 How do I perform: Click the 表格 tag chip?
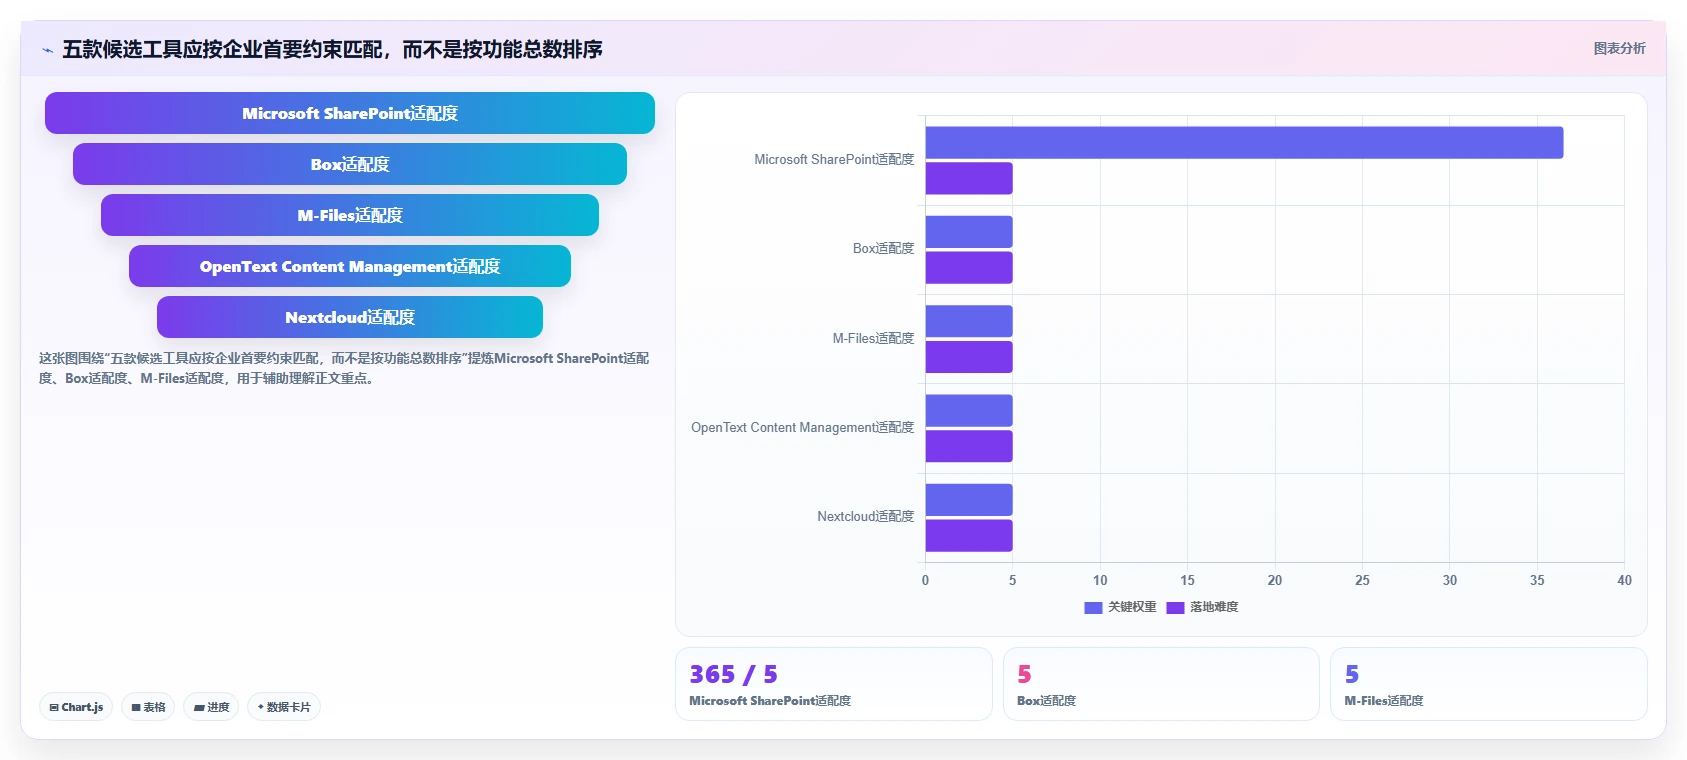(148, 707)
